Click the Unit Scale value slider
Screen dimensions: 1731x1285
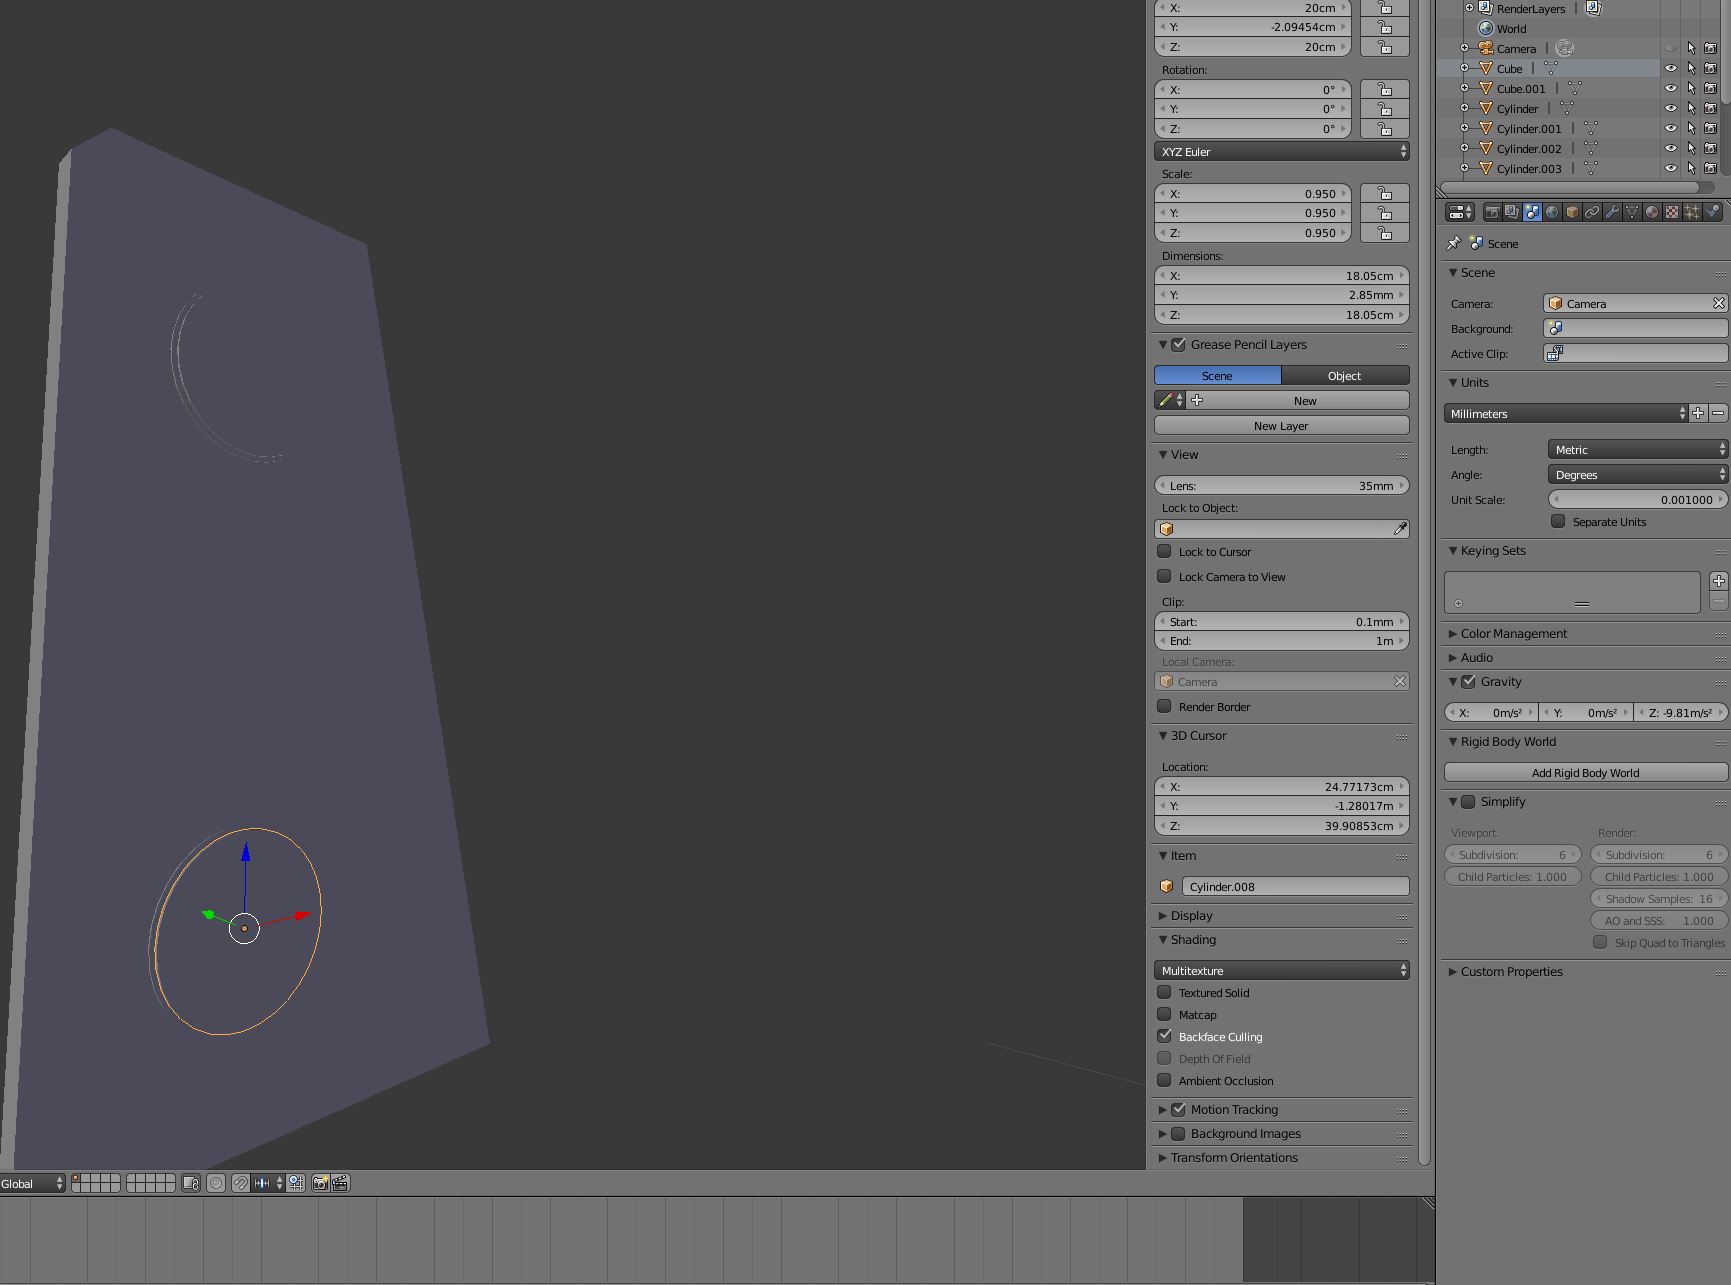click(x=1637, y=499)
